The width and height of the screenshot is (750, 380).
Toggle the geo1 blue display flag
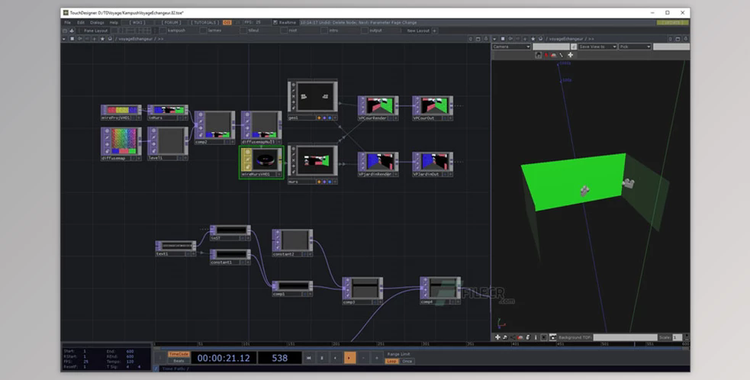(330, 117)
